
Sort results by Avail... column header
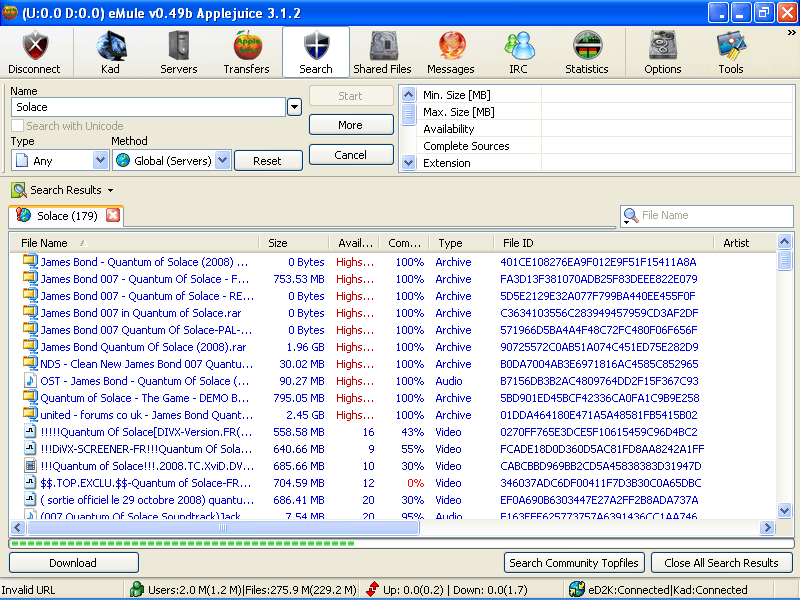(x=355, y=243)
